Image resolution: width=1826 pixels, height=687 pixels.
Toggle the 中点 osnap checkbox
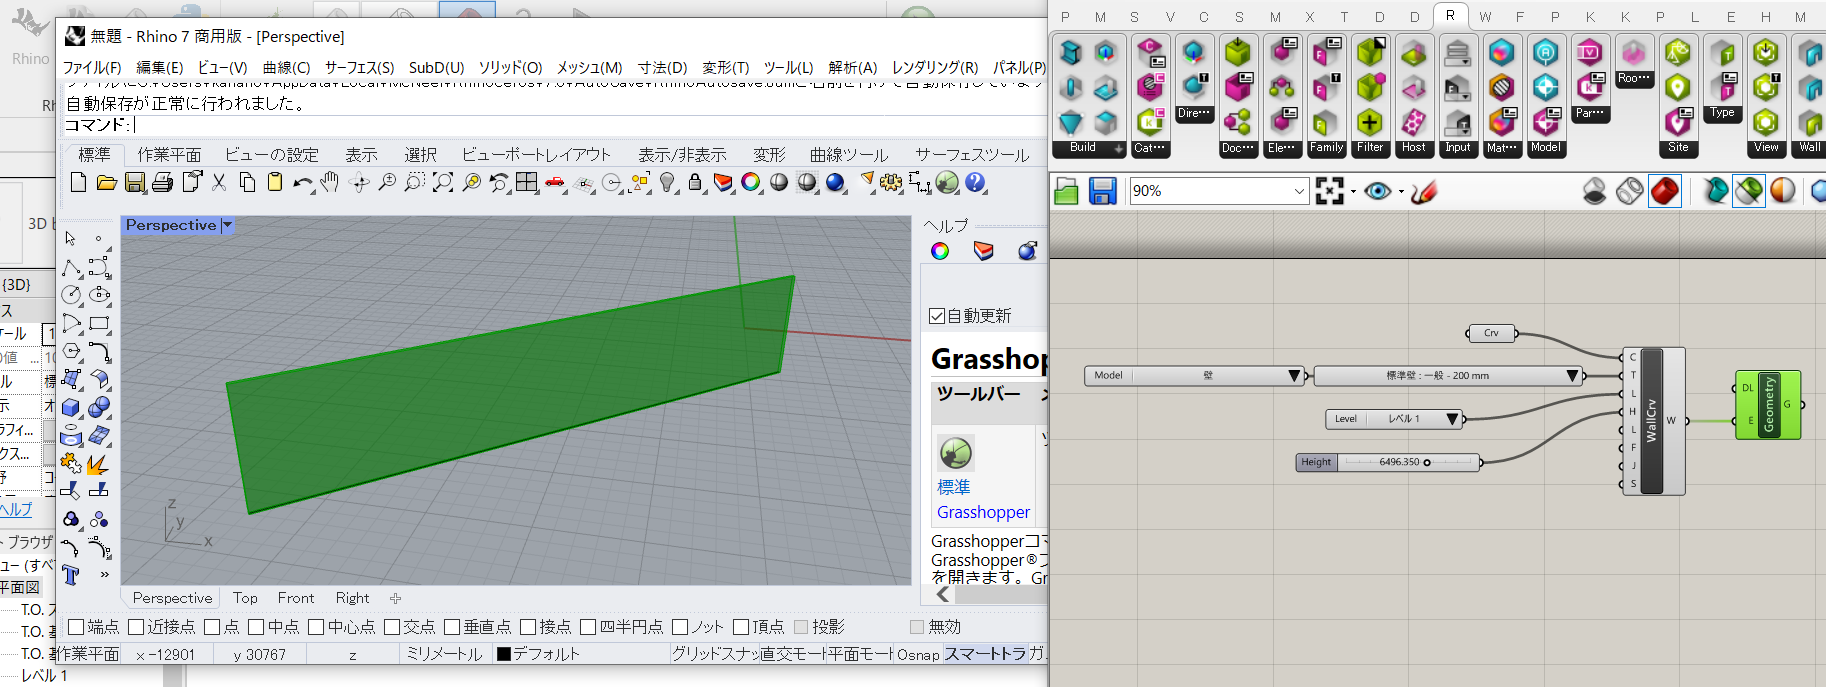(x=256, y=627)
